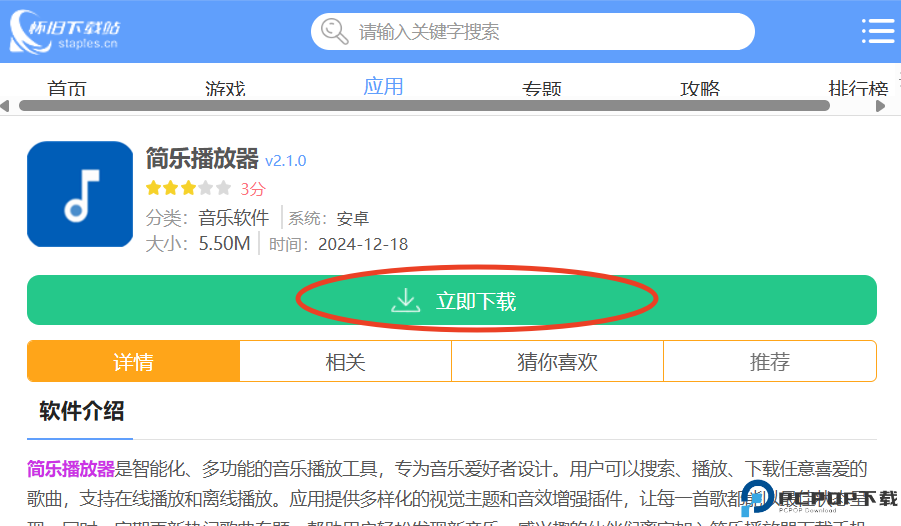Image resolution: width=901 pixels, height=526 pixels.
Task: Open the 游戏 nav tab
Action: [x=225, y=89]
